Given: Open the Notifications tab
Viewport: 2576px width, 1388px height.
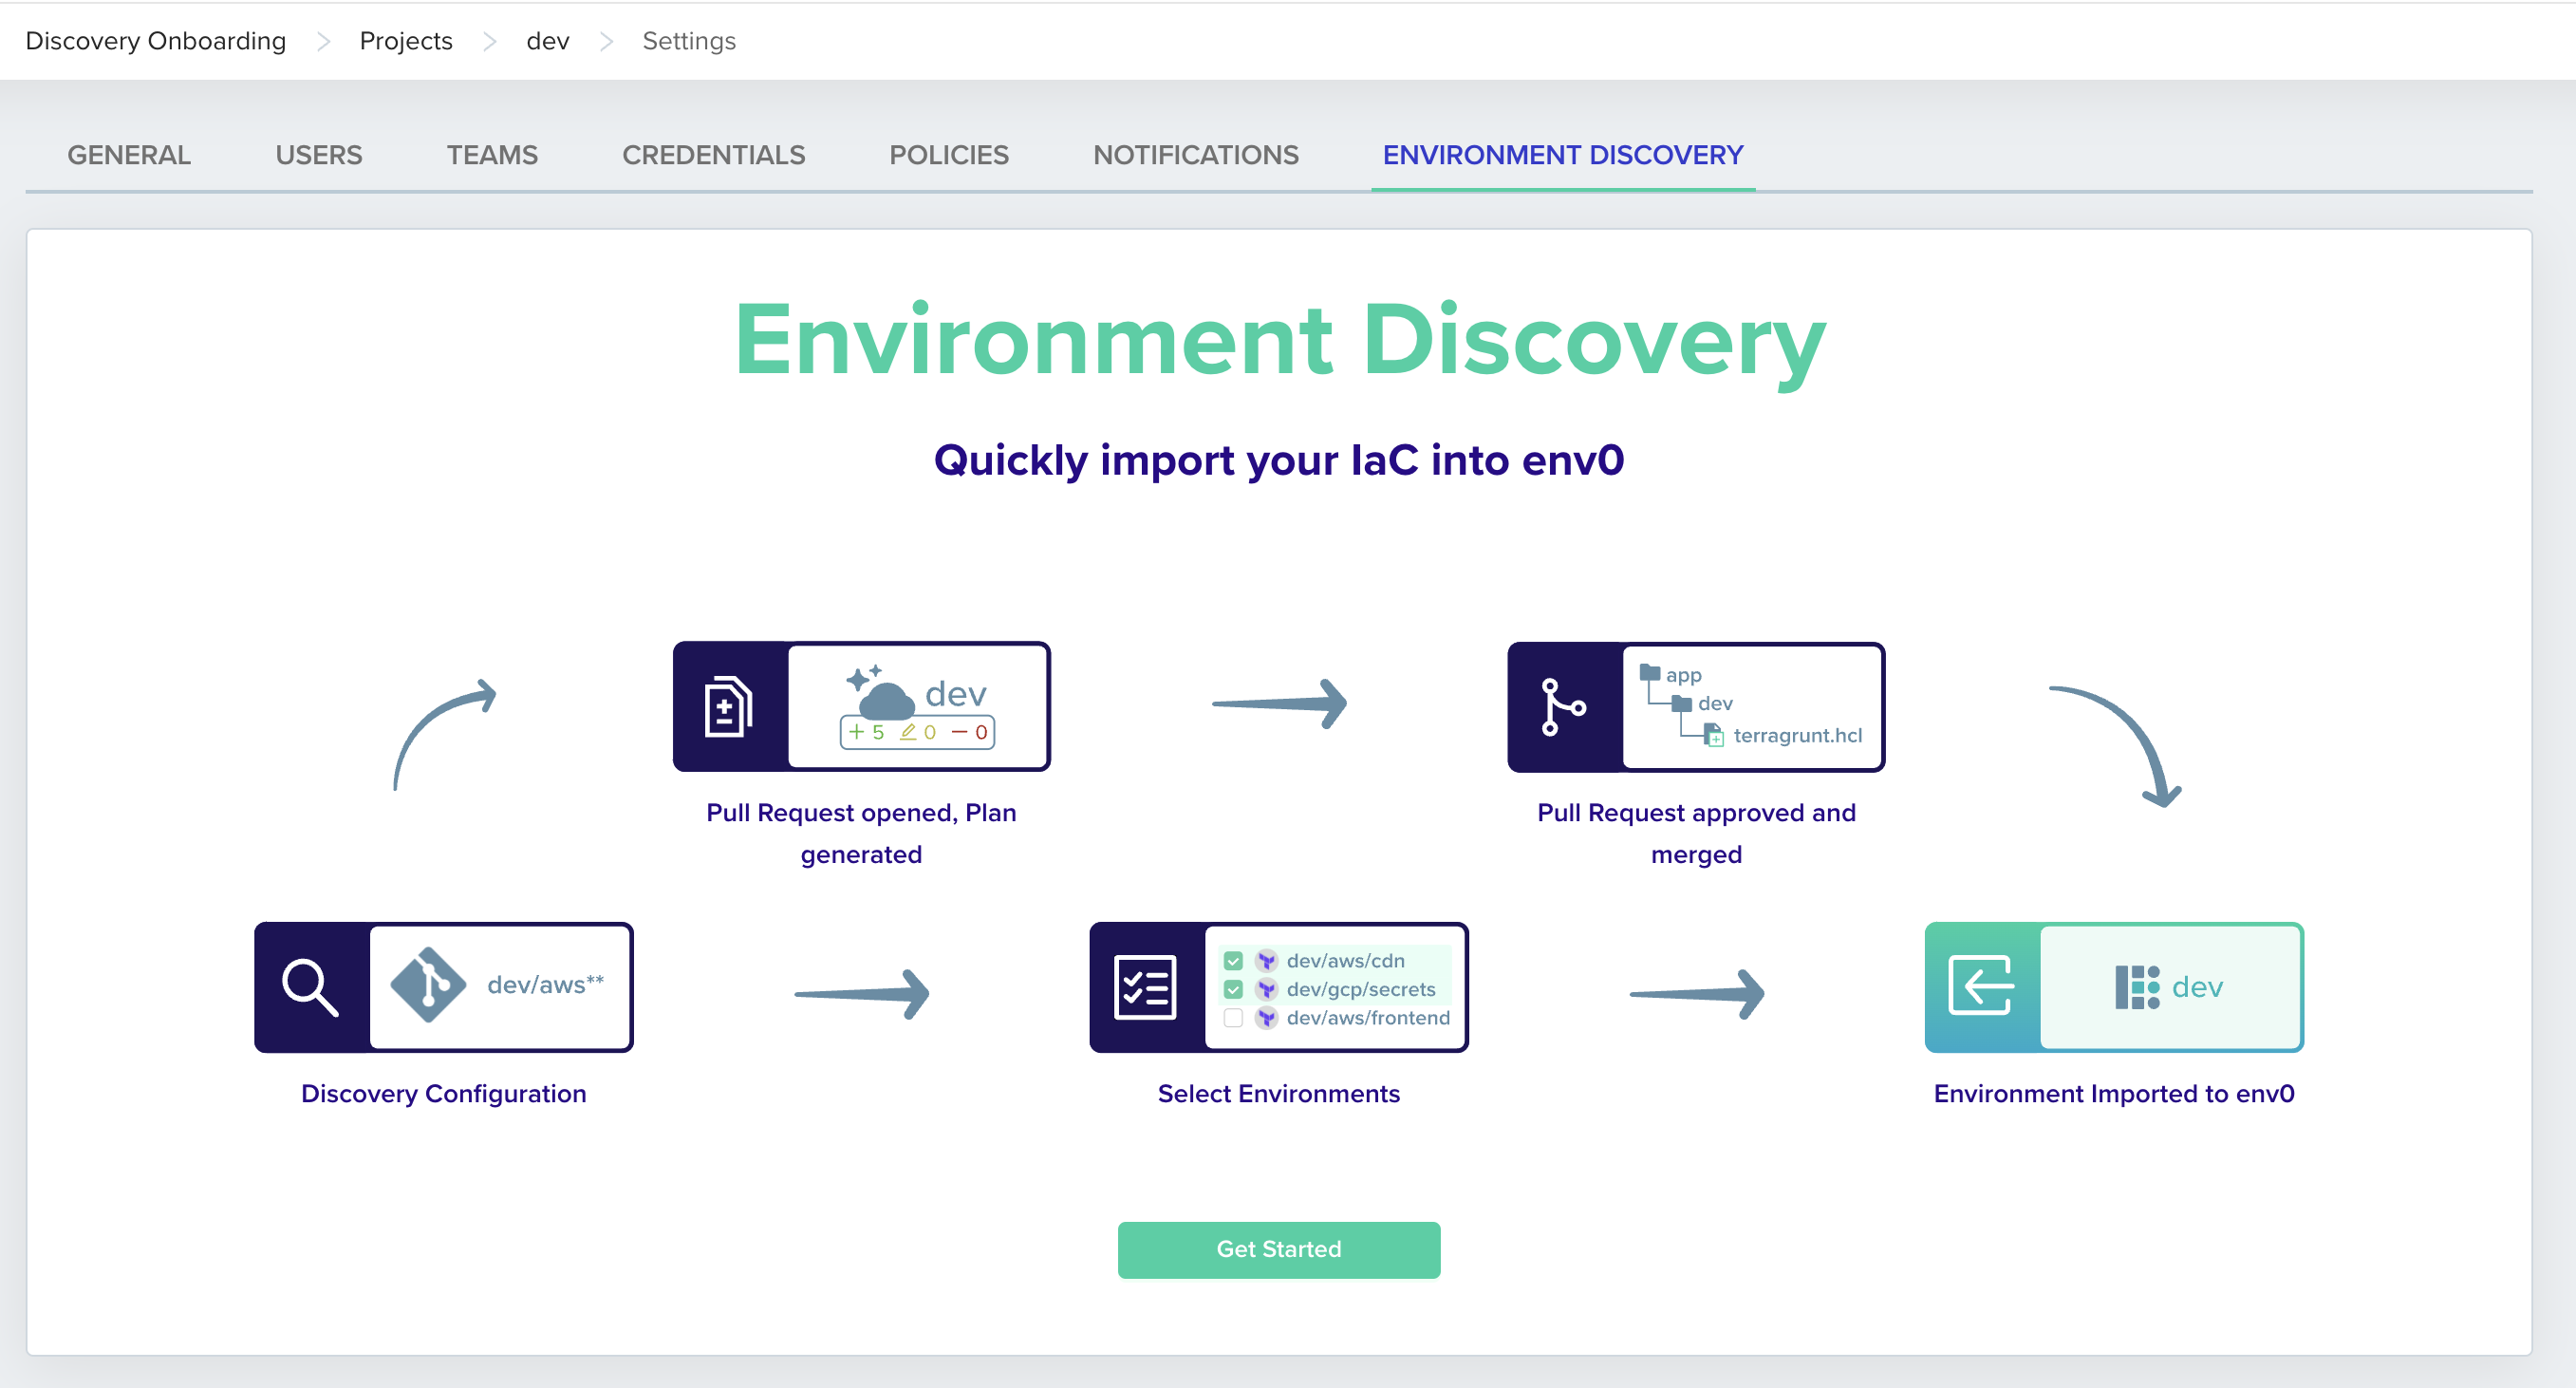Looking at the screenshot, I should [x=1195, y=155].
